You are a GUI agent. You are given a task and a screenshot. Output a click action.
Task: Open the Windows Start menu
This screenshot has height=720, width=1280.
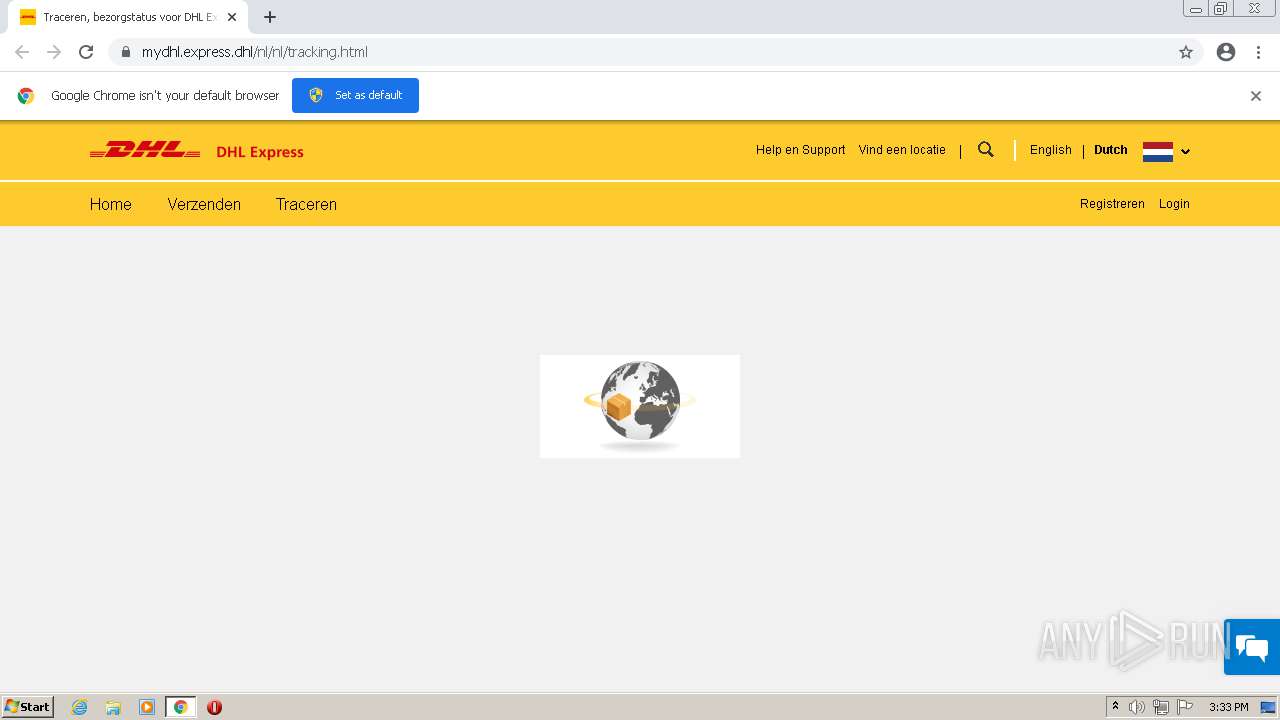(x=28, y=707)
